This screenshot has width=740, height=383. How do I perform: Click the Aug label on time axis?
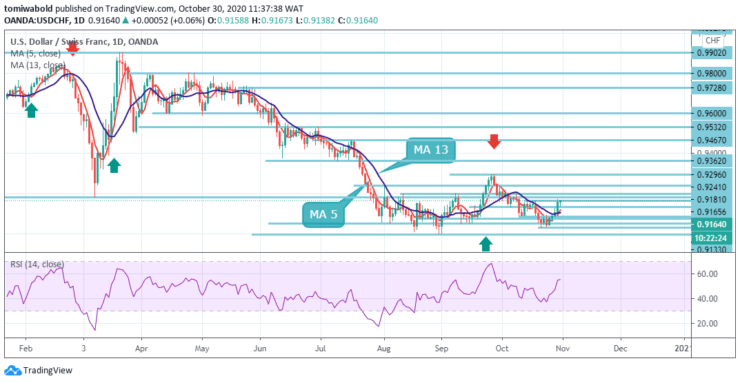tap(384, 348)
